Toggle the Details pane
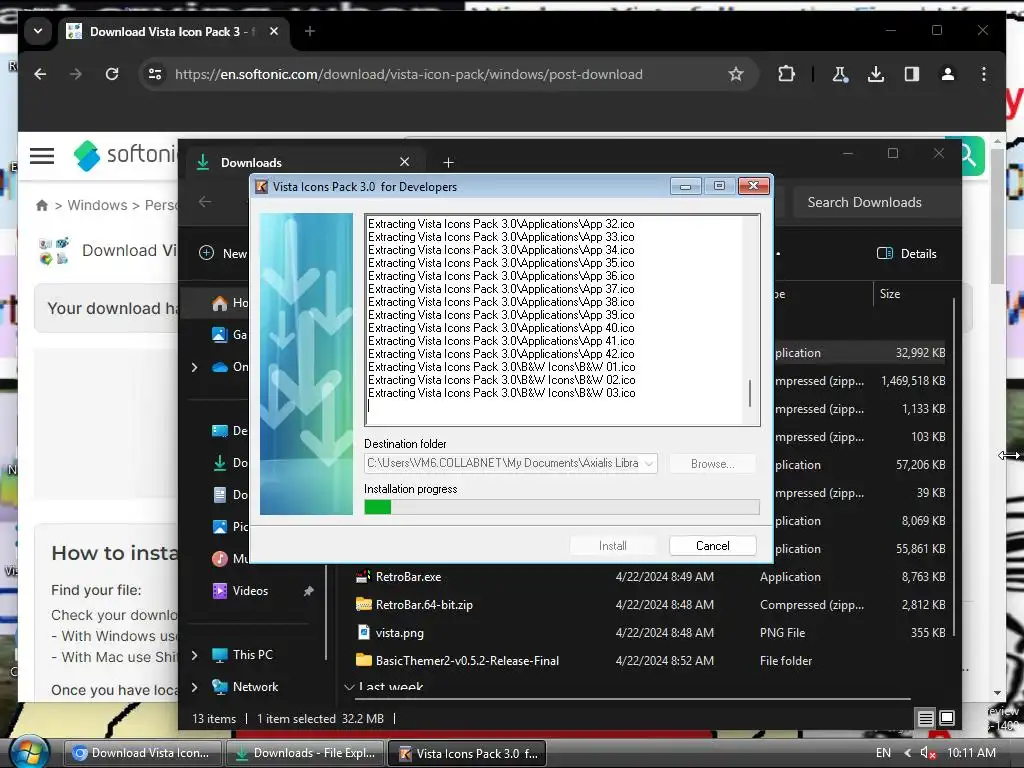The height and width of the screenshot is (768, 1024). pyautogui.click(x=906, y=253)
